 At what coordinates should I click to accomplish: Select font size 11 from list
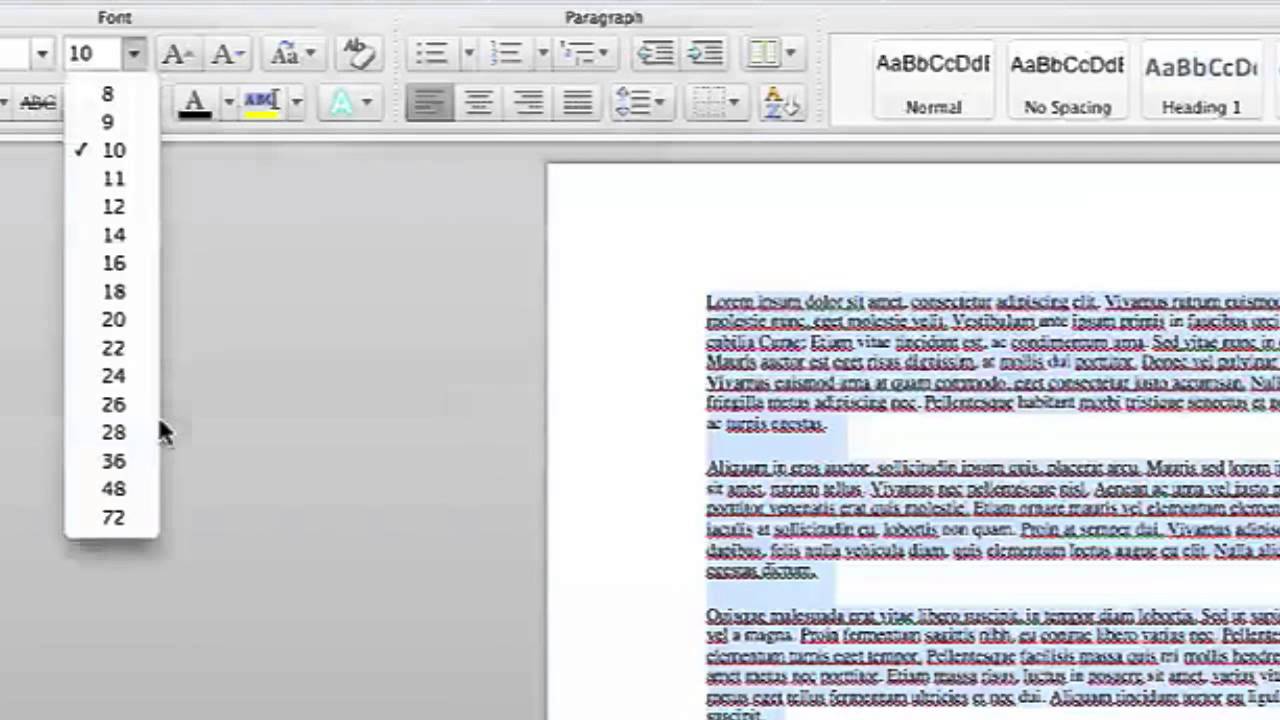click(x=112, y=179)
